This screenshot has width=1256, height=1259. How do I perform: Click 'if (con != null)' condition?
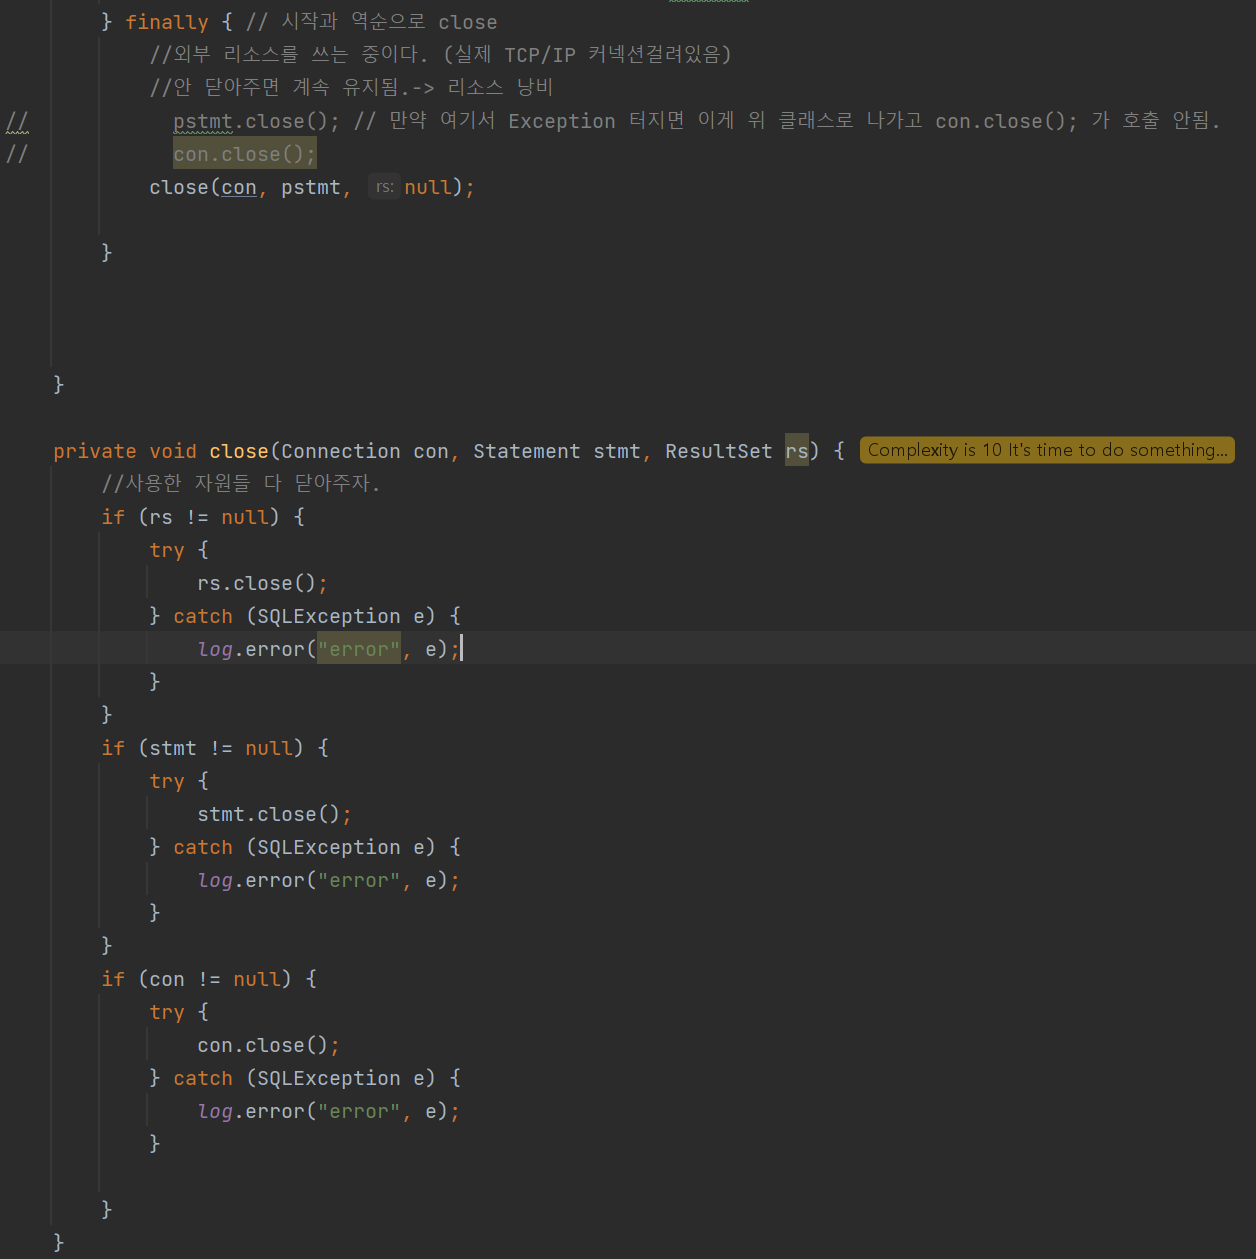click(209, 979)
